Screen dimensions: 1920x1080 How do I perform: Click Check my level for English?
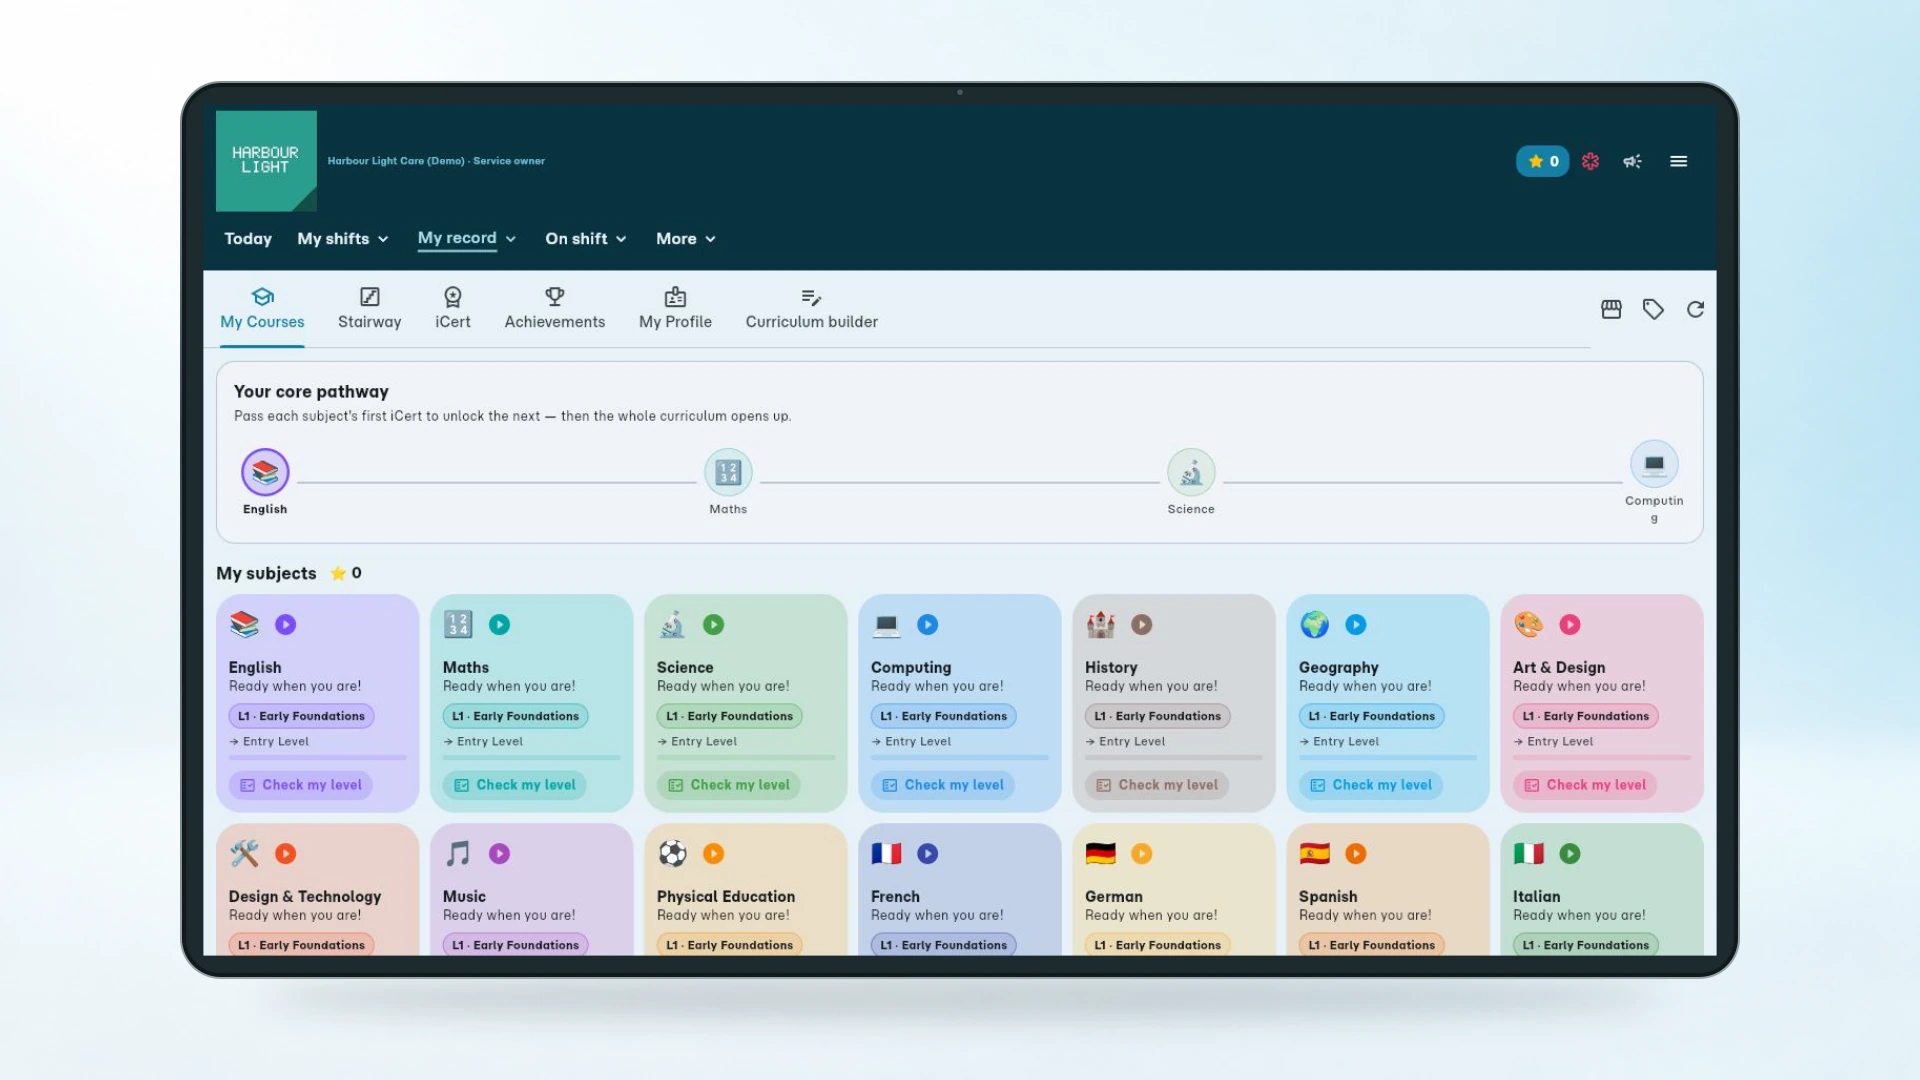[301, 786]
